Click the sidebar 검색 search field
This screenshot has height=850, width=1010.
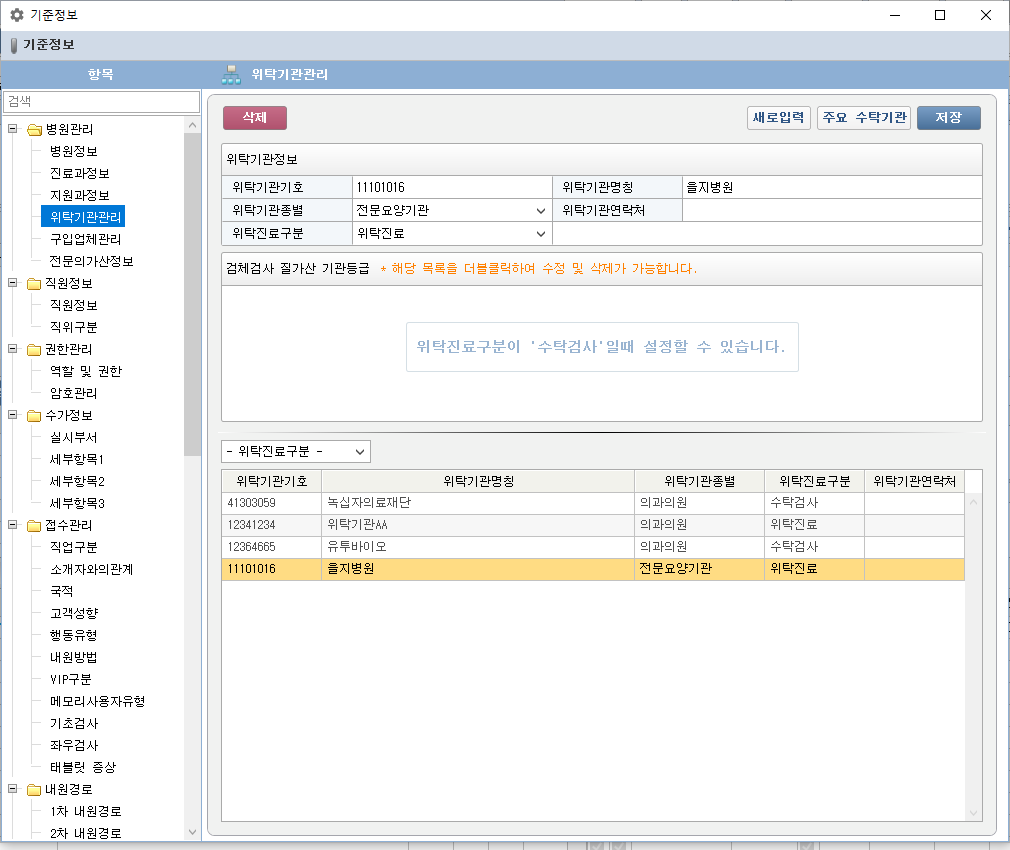click(x=101, y=102)
